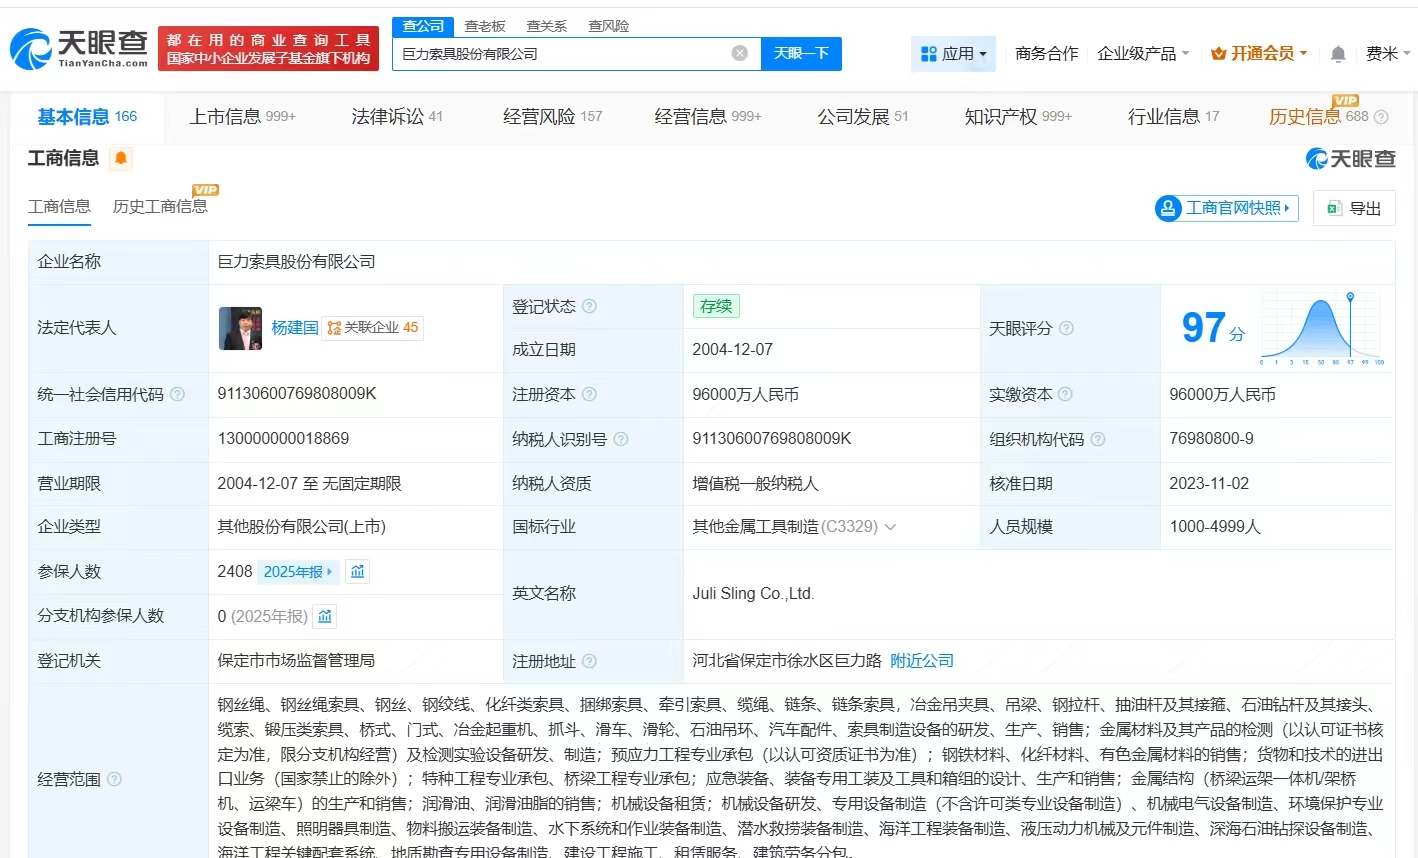Click 工商注册号 value 130000000018869
Screen dimensions: 1418x858
pyautogui.click(x=283, y=439)
